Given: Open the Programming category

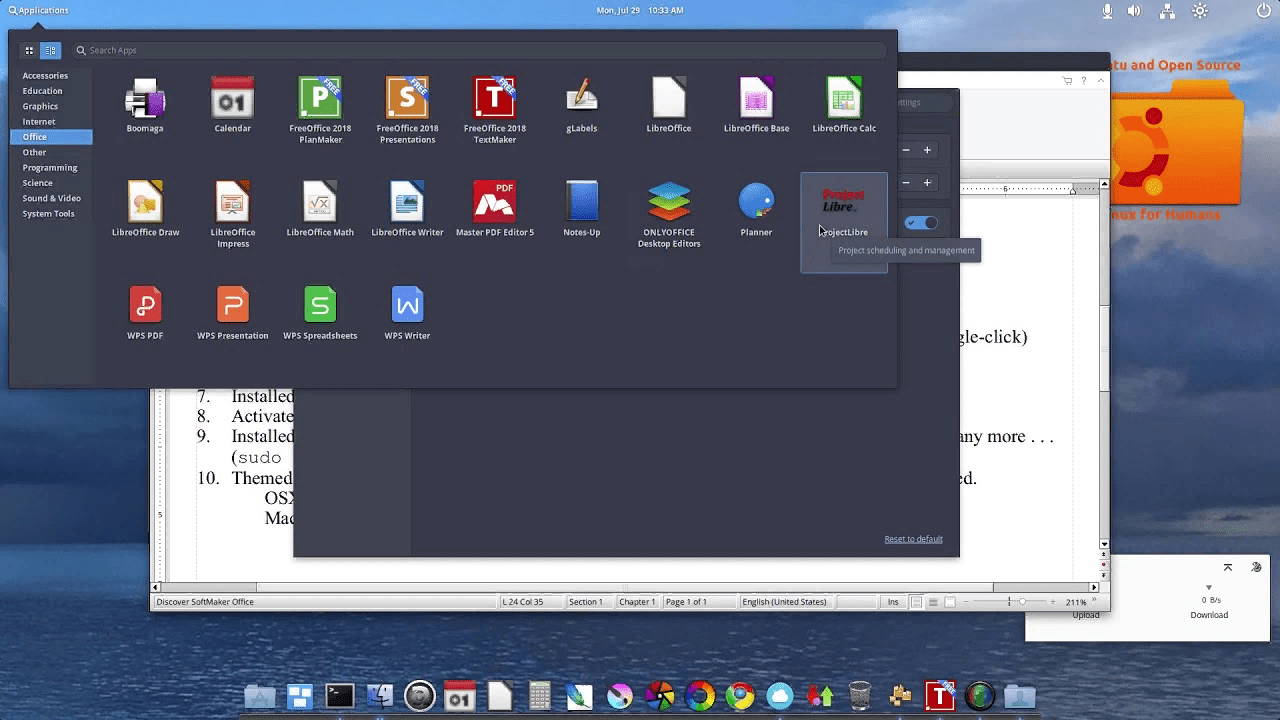Looking at the screenshot, I should [51, 168].
